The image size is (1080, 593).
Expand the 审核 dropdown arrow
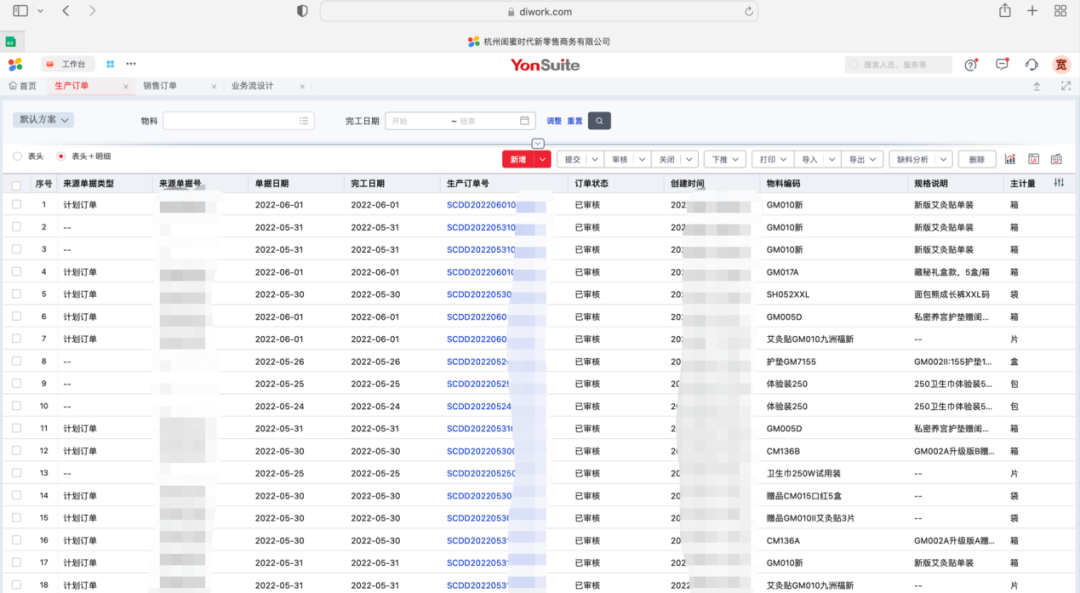642,159
